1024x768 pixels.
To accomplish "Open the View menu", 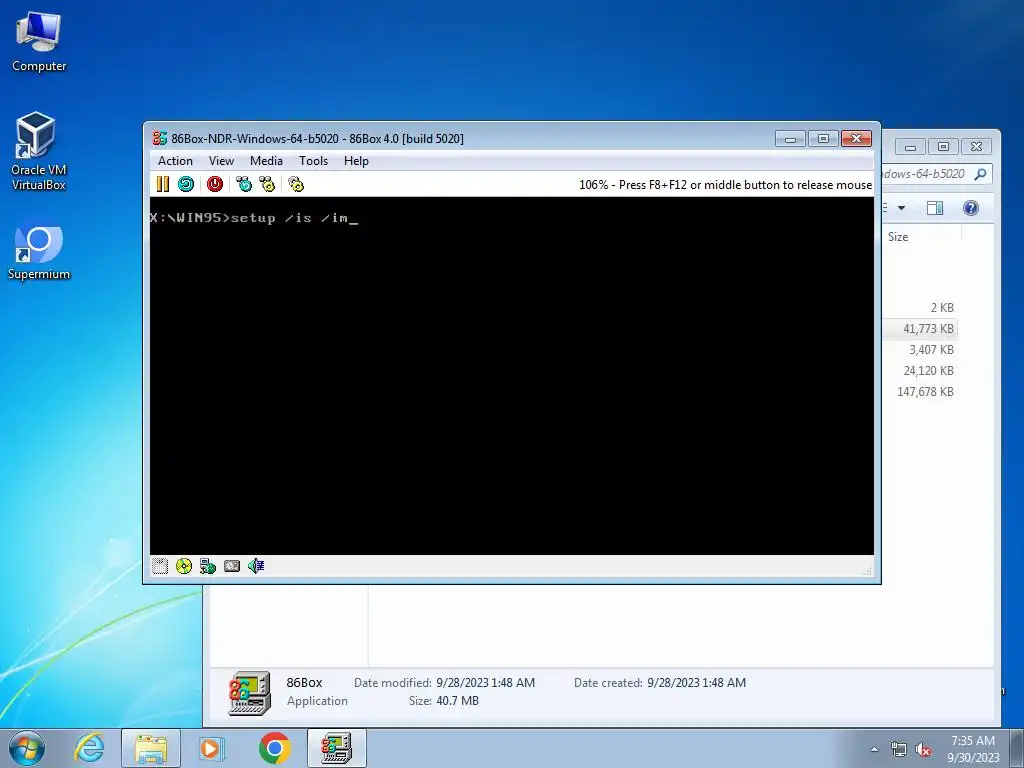I will click(x=221, y=161).
